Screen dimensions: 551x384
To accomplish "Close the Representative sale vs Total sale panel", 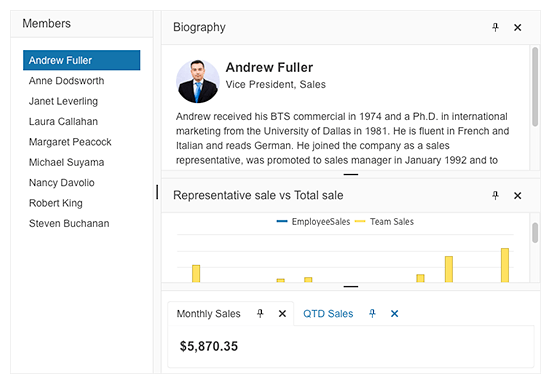I will [517, 195].
